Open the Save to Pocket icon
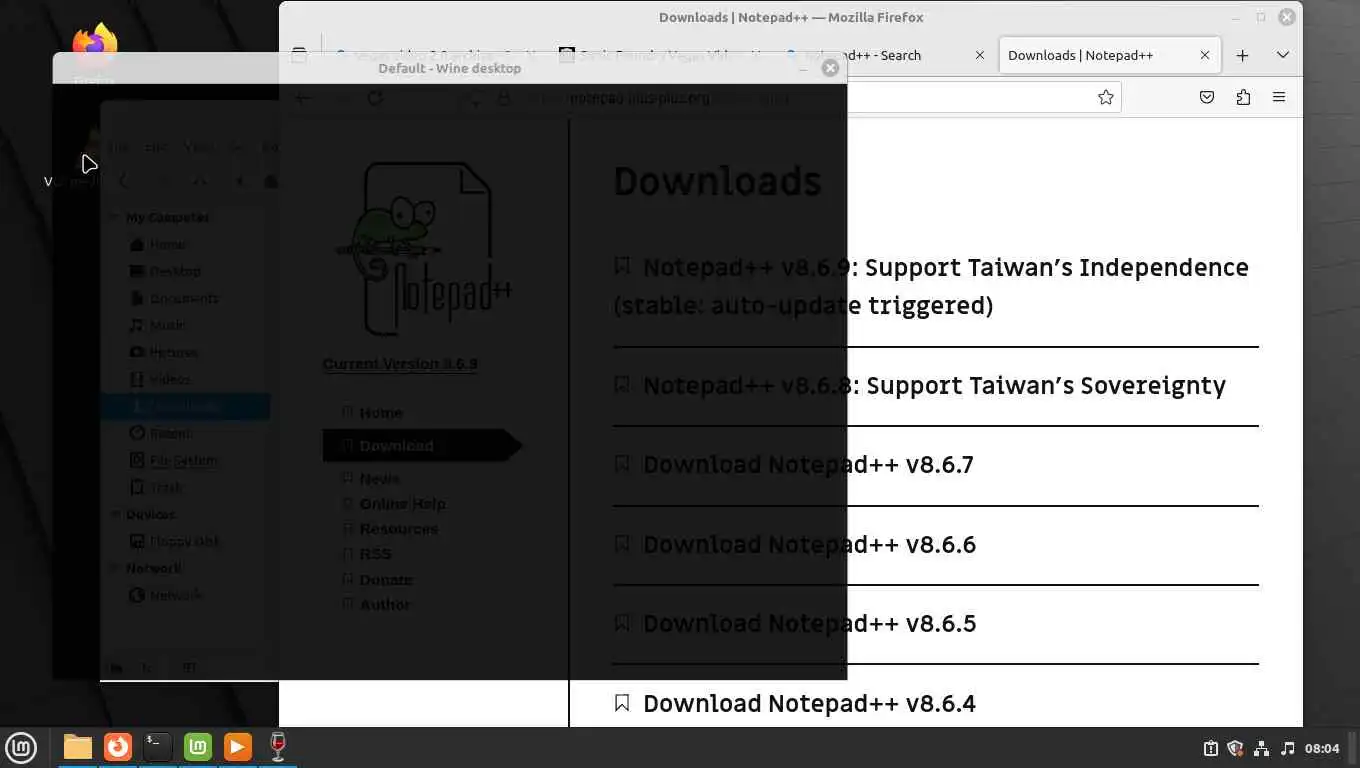 1207,97
